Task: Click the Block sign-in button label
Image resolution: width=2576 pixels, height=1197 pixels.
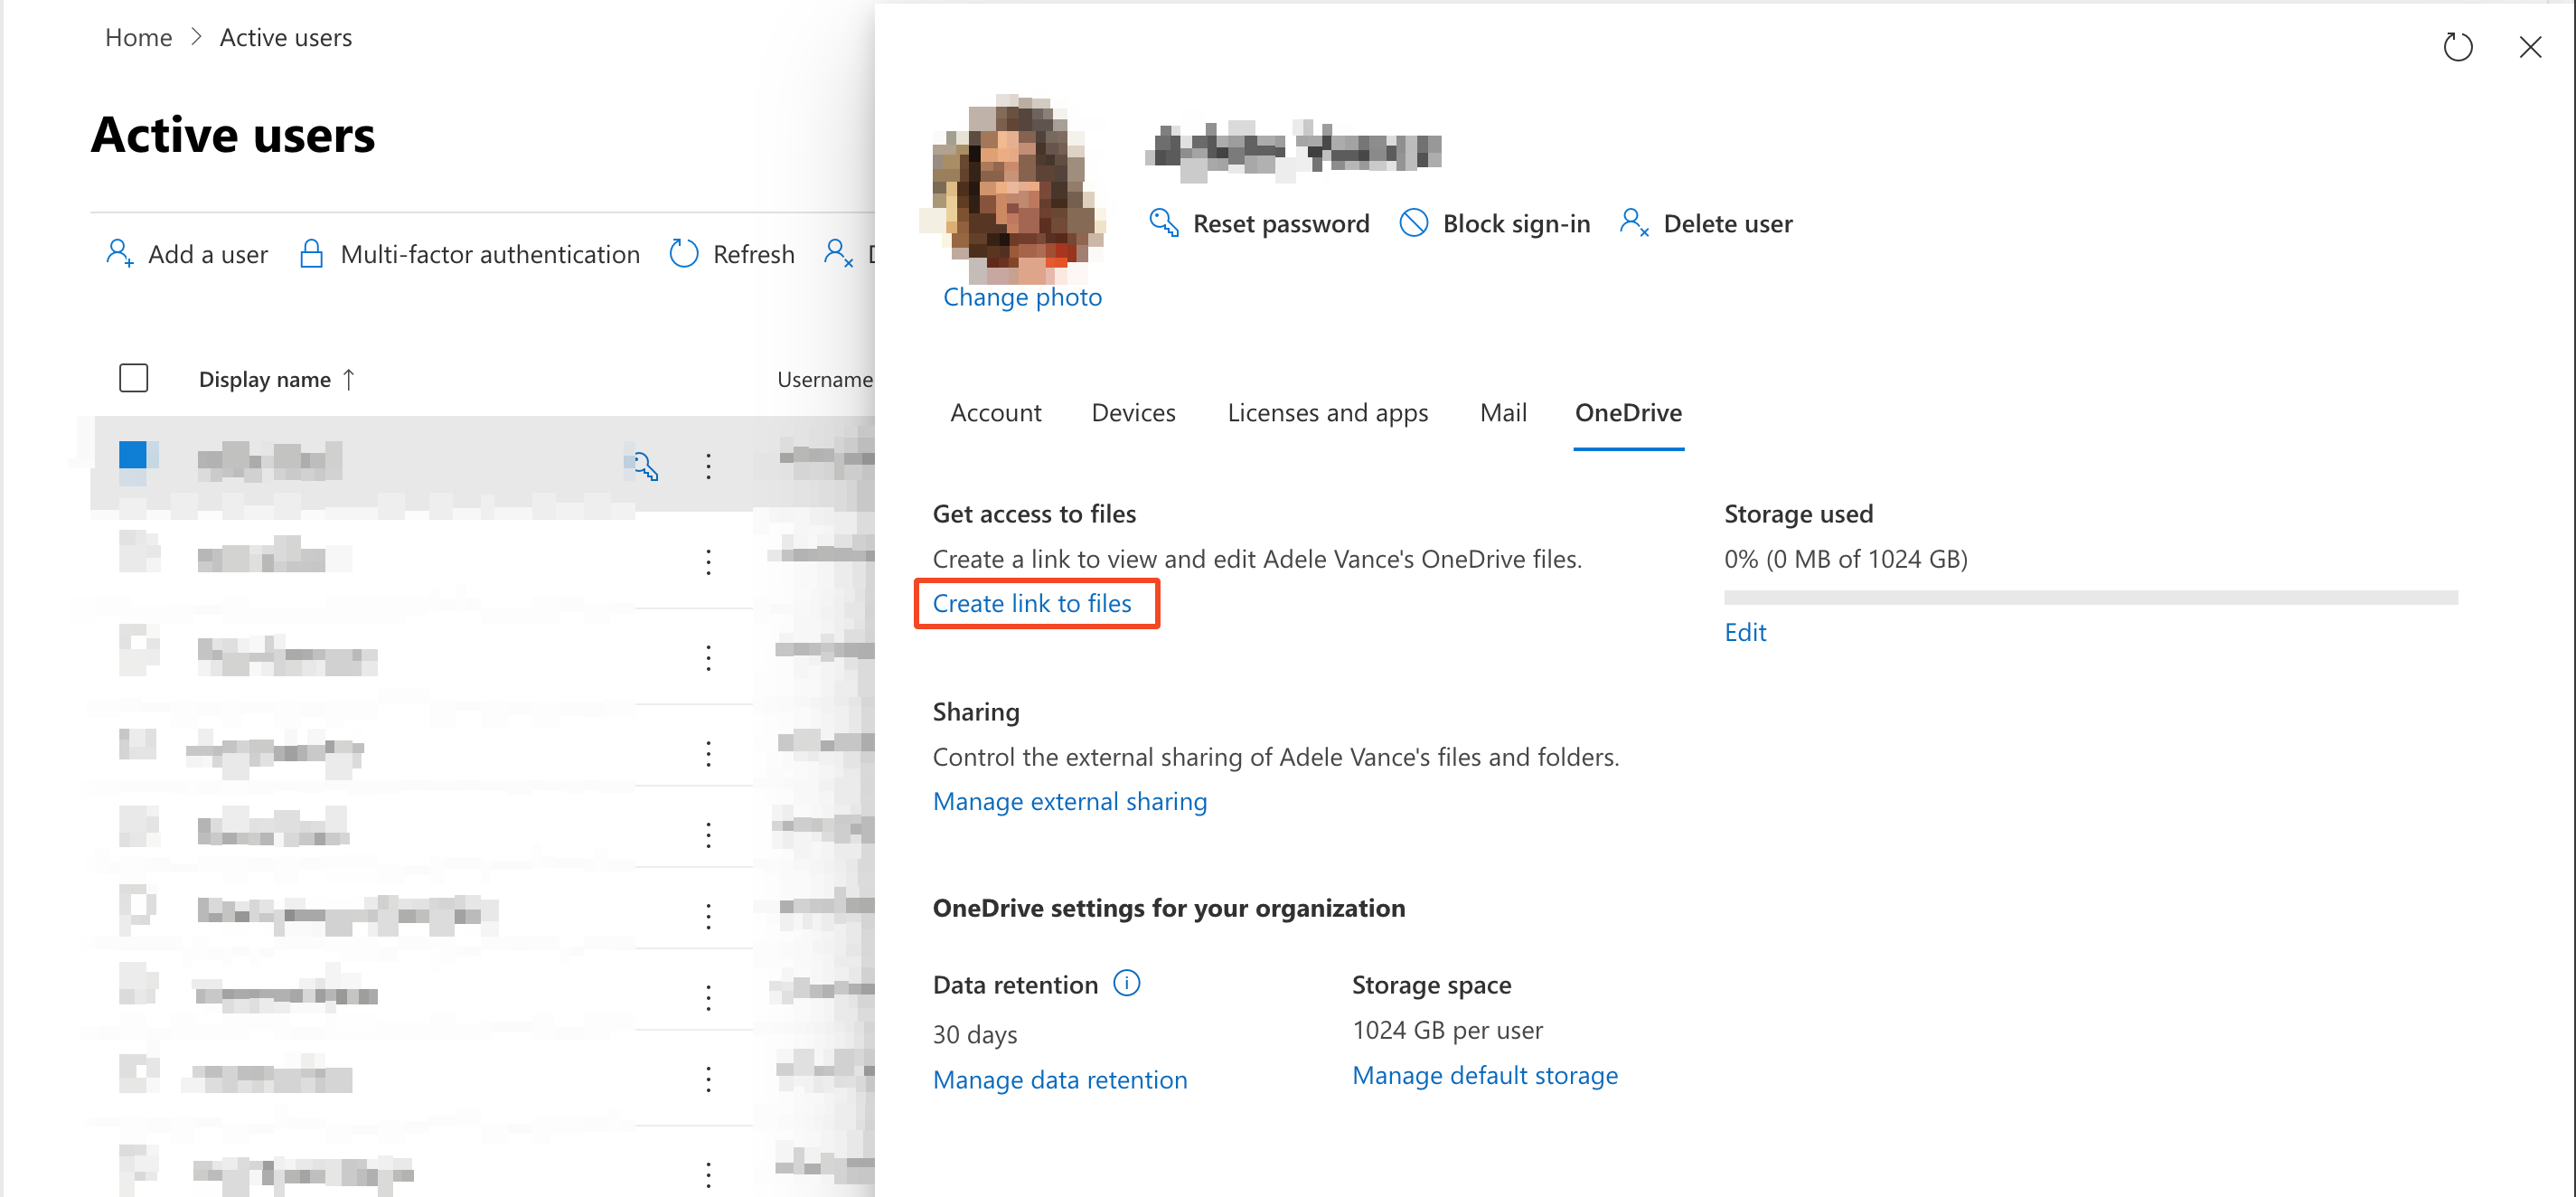Action: point(1515,223)
